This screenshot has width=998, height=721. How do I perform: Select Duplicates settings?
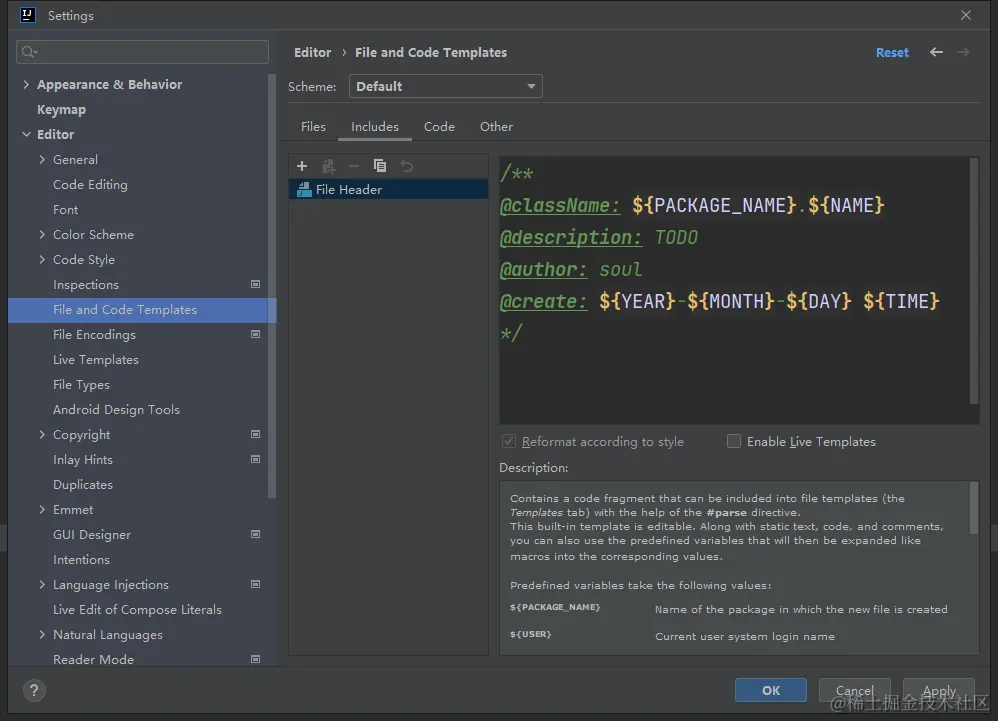tap(83, 485)
